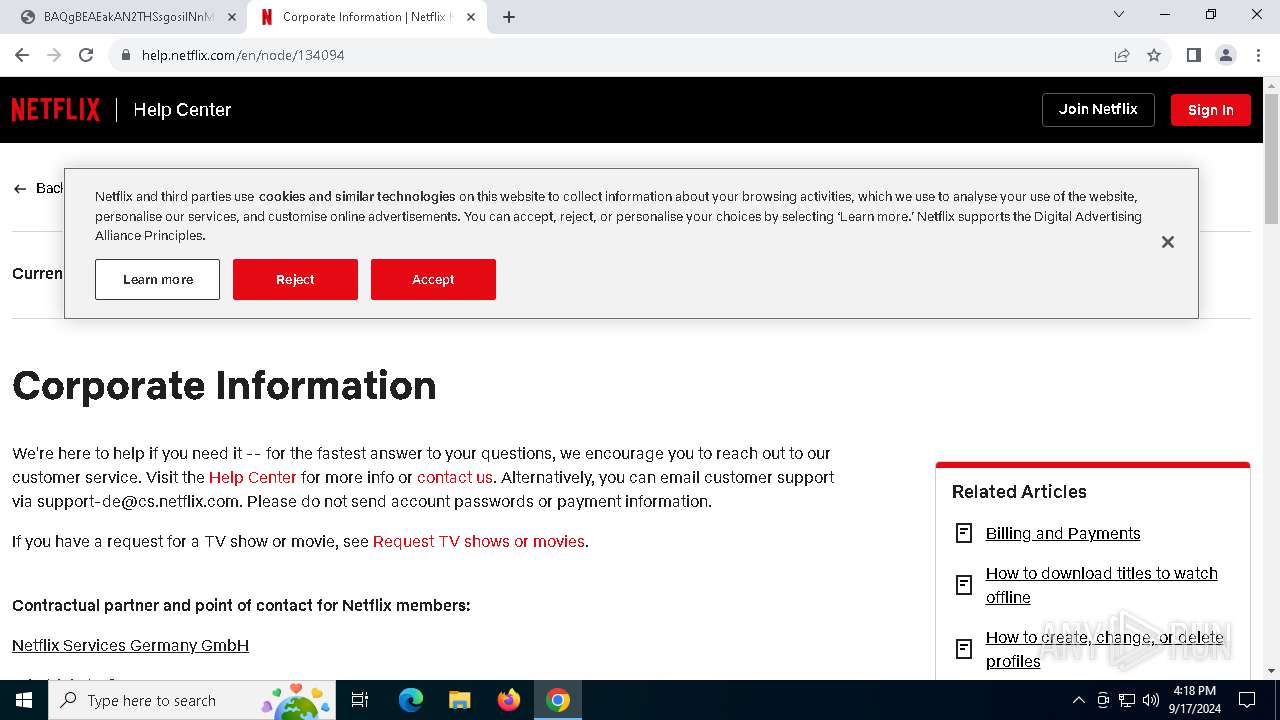Image resolution: width=1280 pixels, height=720 pixels.
Task: Launch Microsoft Edge from the taskbar
Action: 411,700
